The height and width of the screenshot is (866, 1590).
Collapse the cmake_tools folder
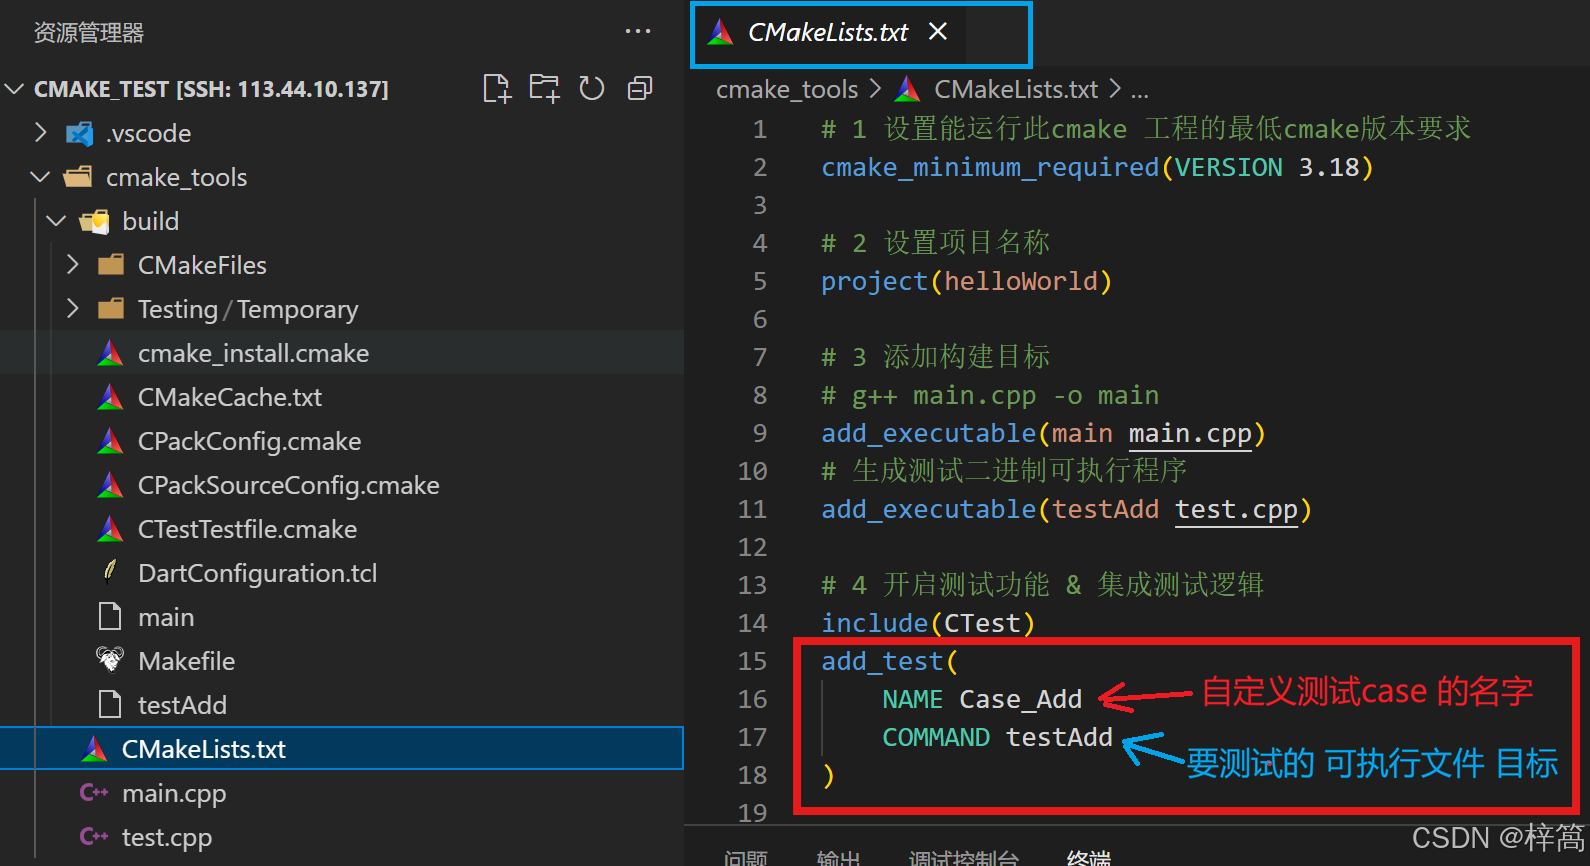click(x=40, y=177)
